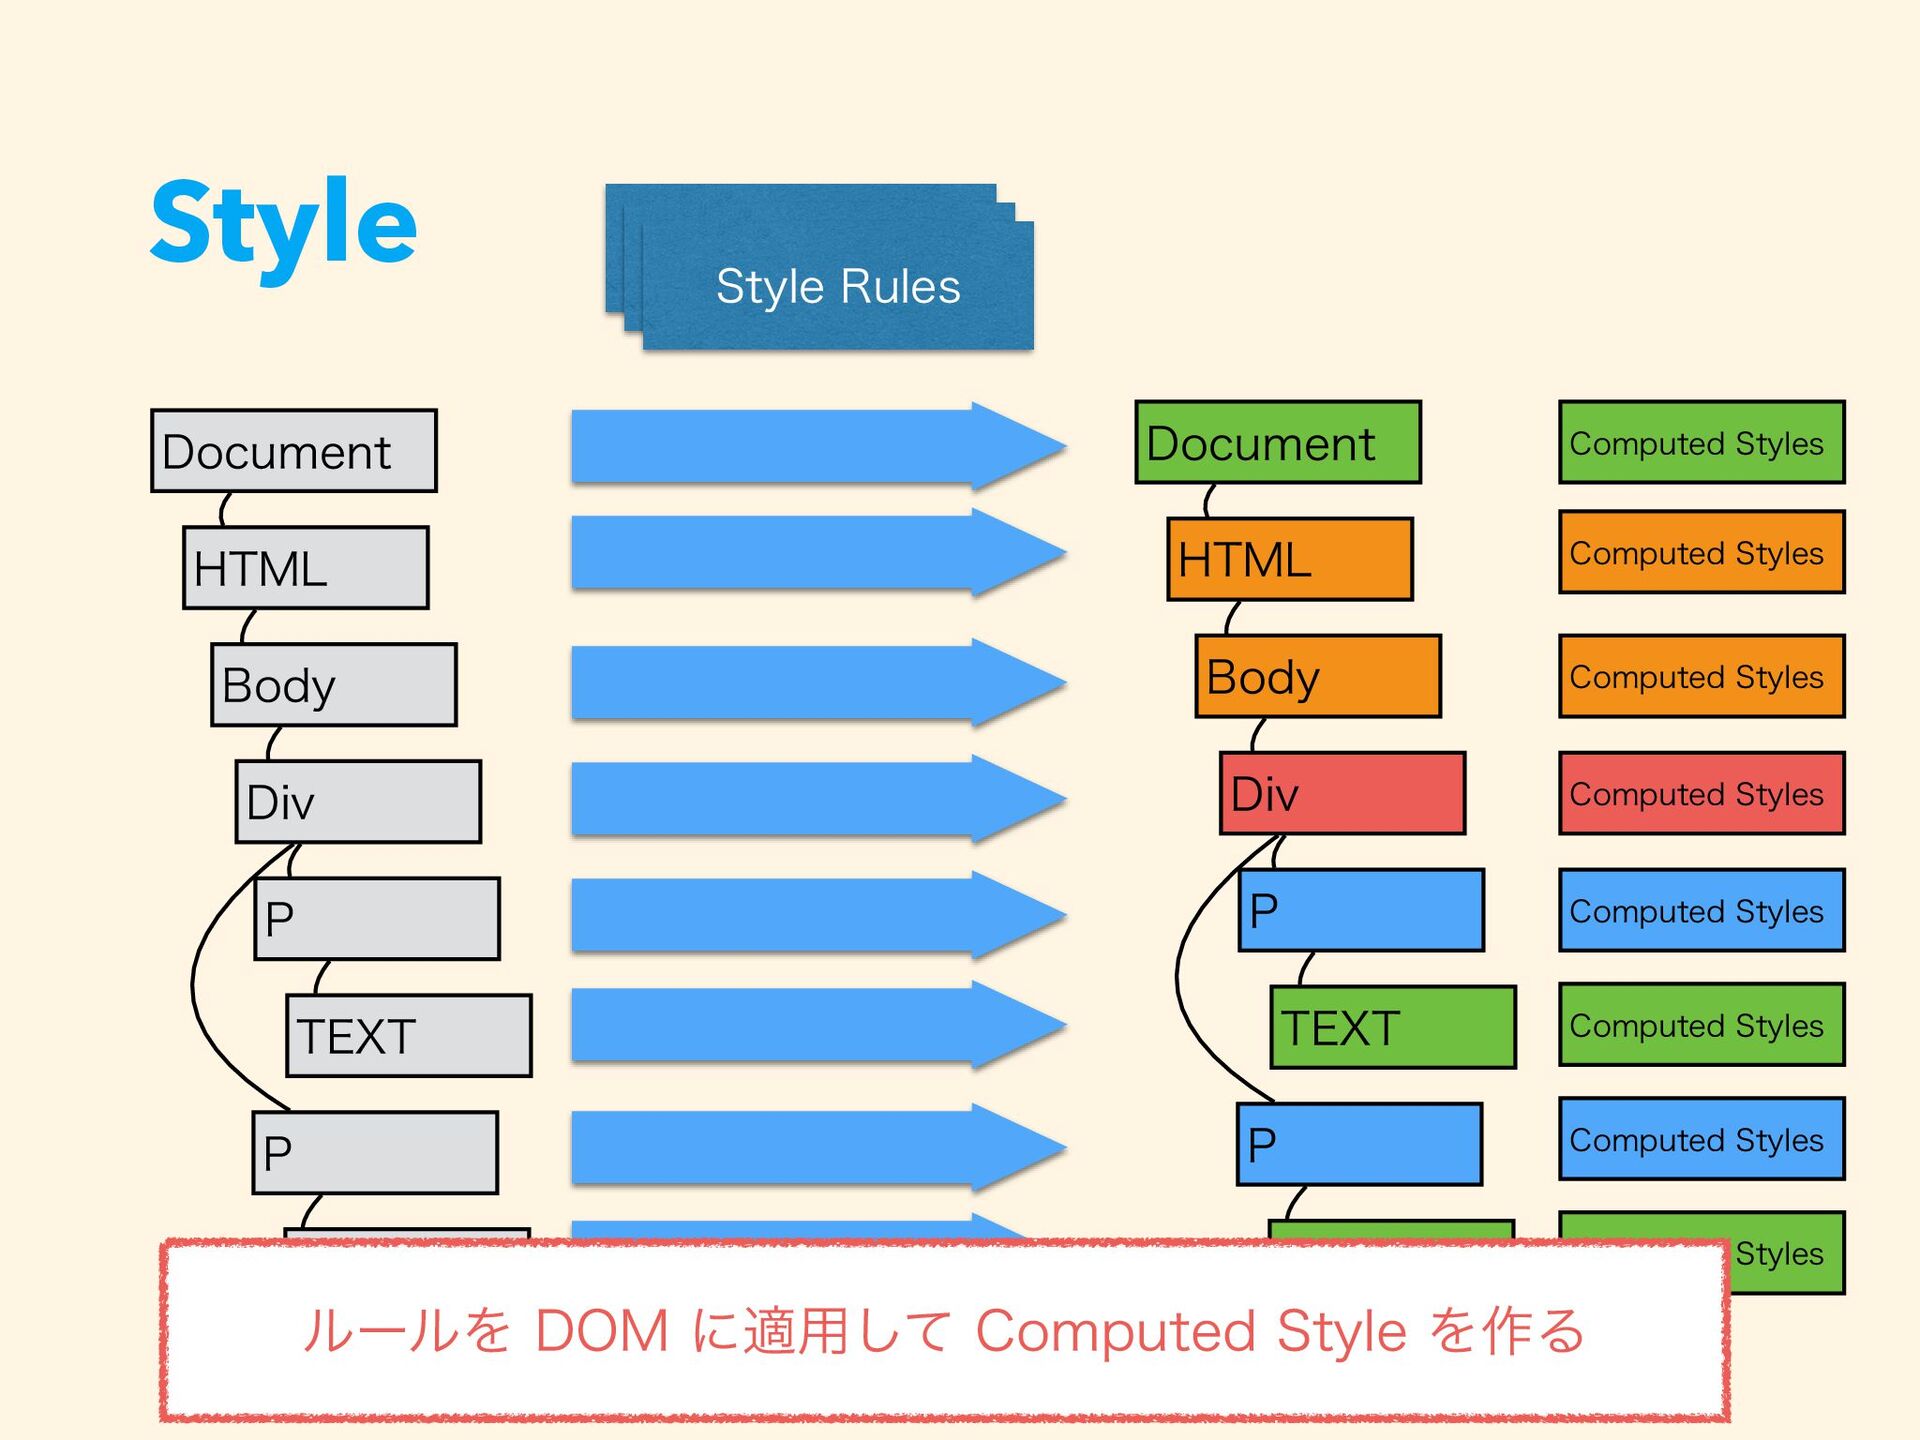Click the arrow pointing to orange Body
1920x1440 pixels.
click(819, 682)
